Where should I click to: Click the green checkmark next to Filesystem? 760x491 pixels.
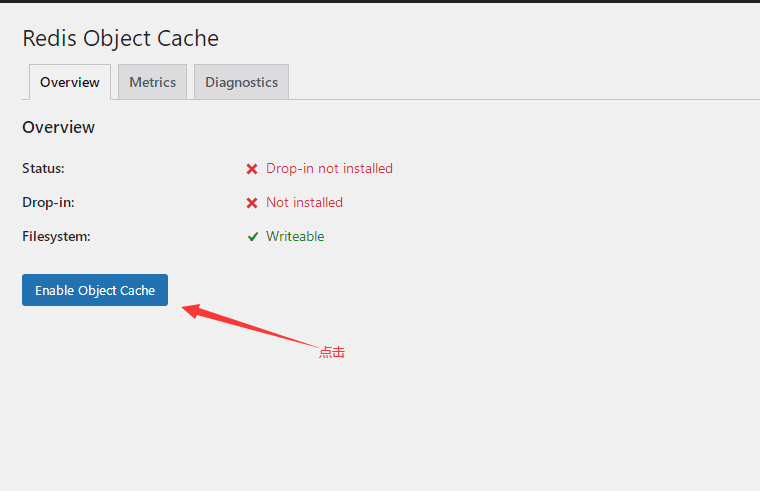(253, 237)
